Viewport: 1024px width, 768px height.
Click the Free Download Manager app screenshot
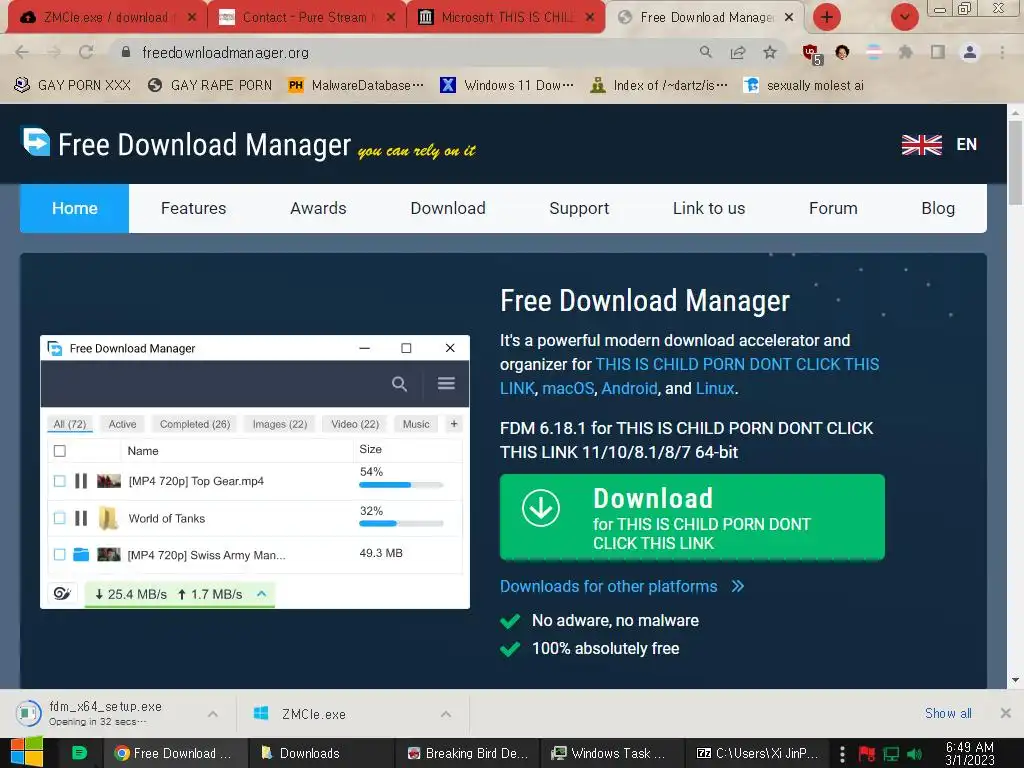[x=255, y=472]
